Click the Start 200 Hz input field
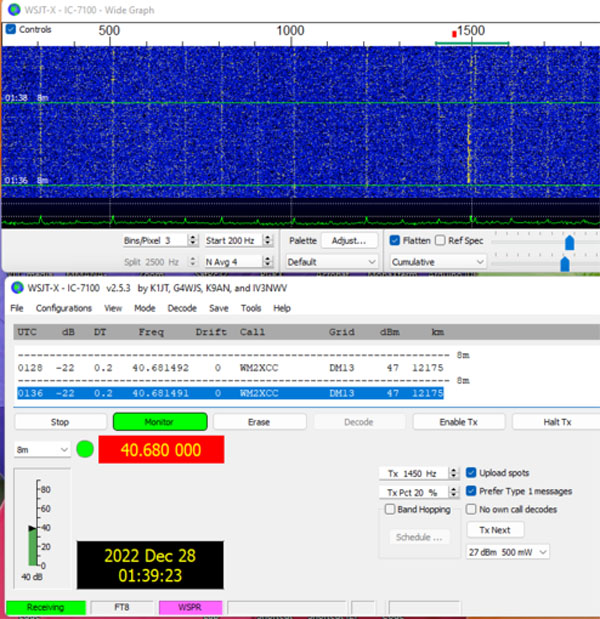The height and width of the screenshot is (619, 600). pos(234,240)
